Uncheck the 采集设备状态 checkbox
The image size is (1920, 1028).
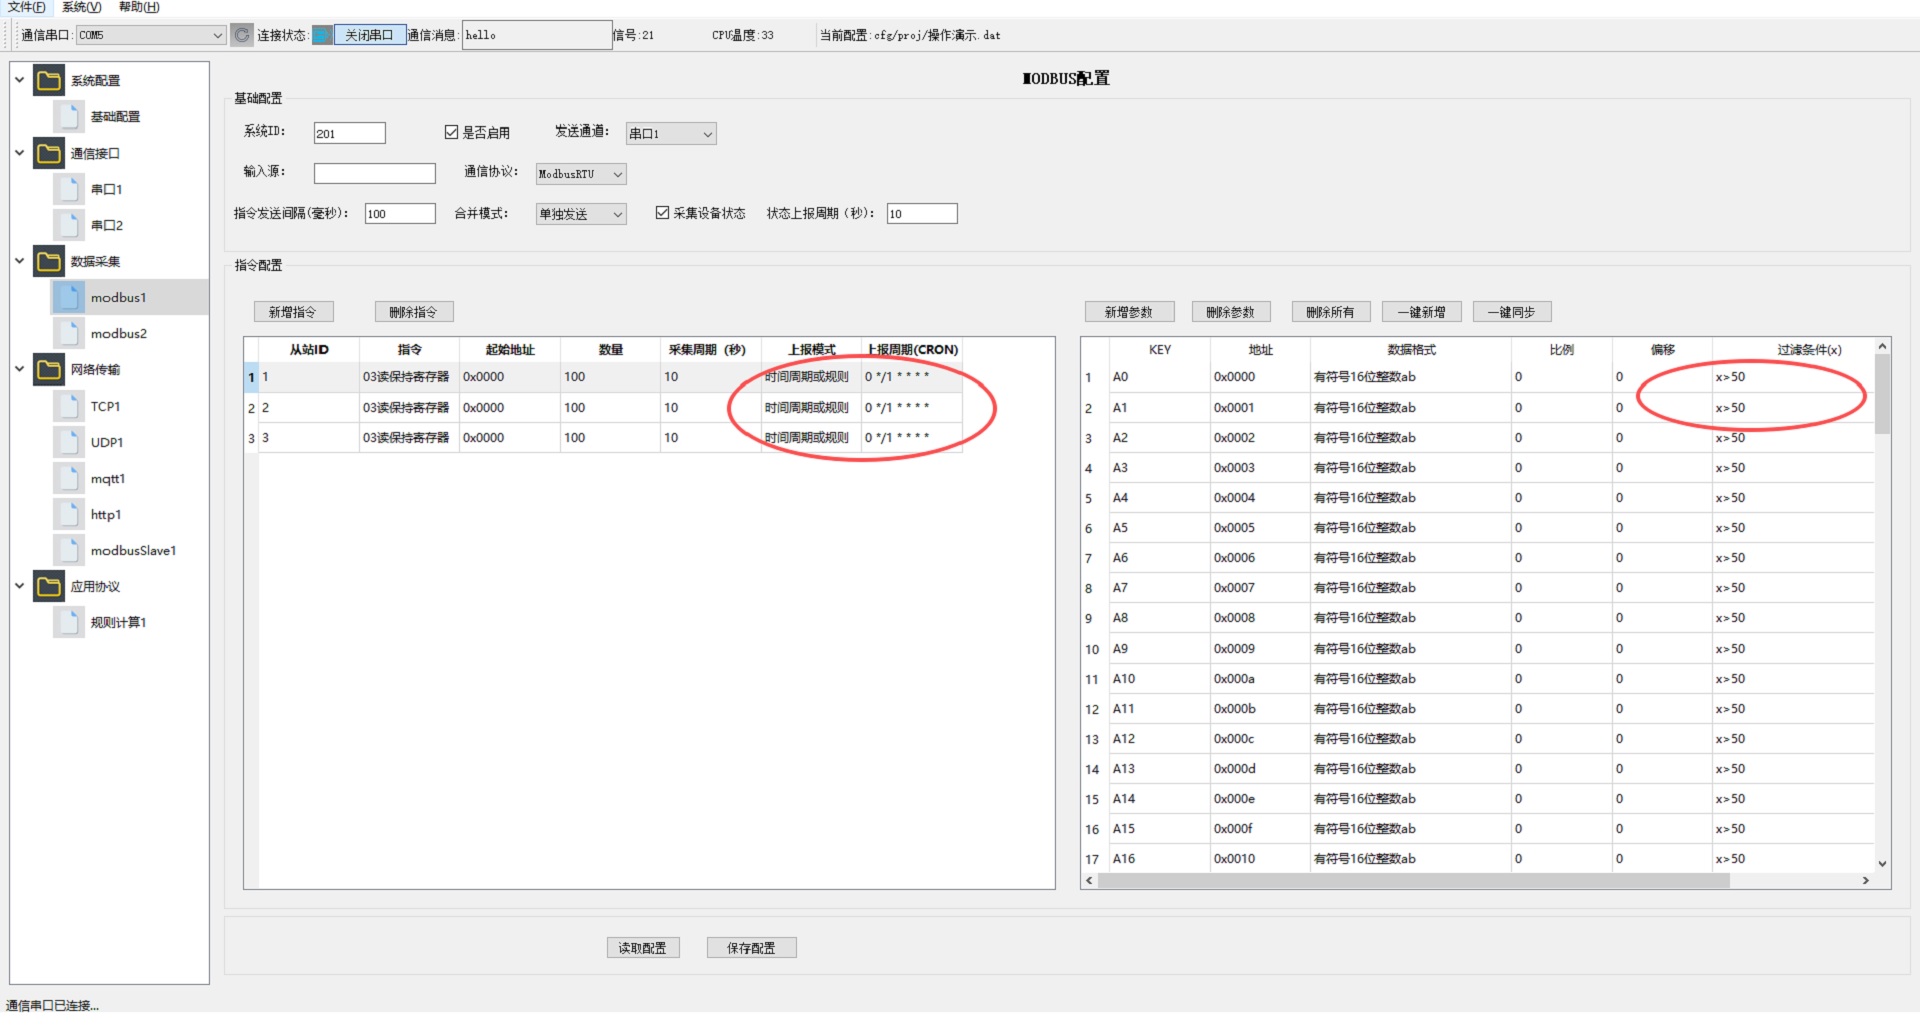(x=662, y=213)
